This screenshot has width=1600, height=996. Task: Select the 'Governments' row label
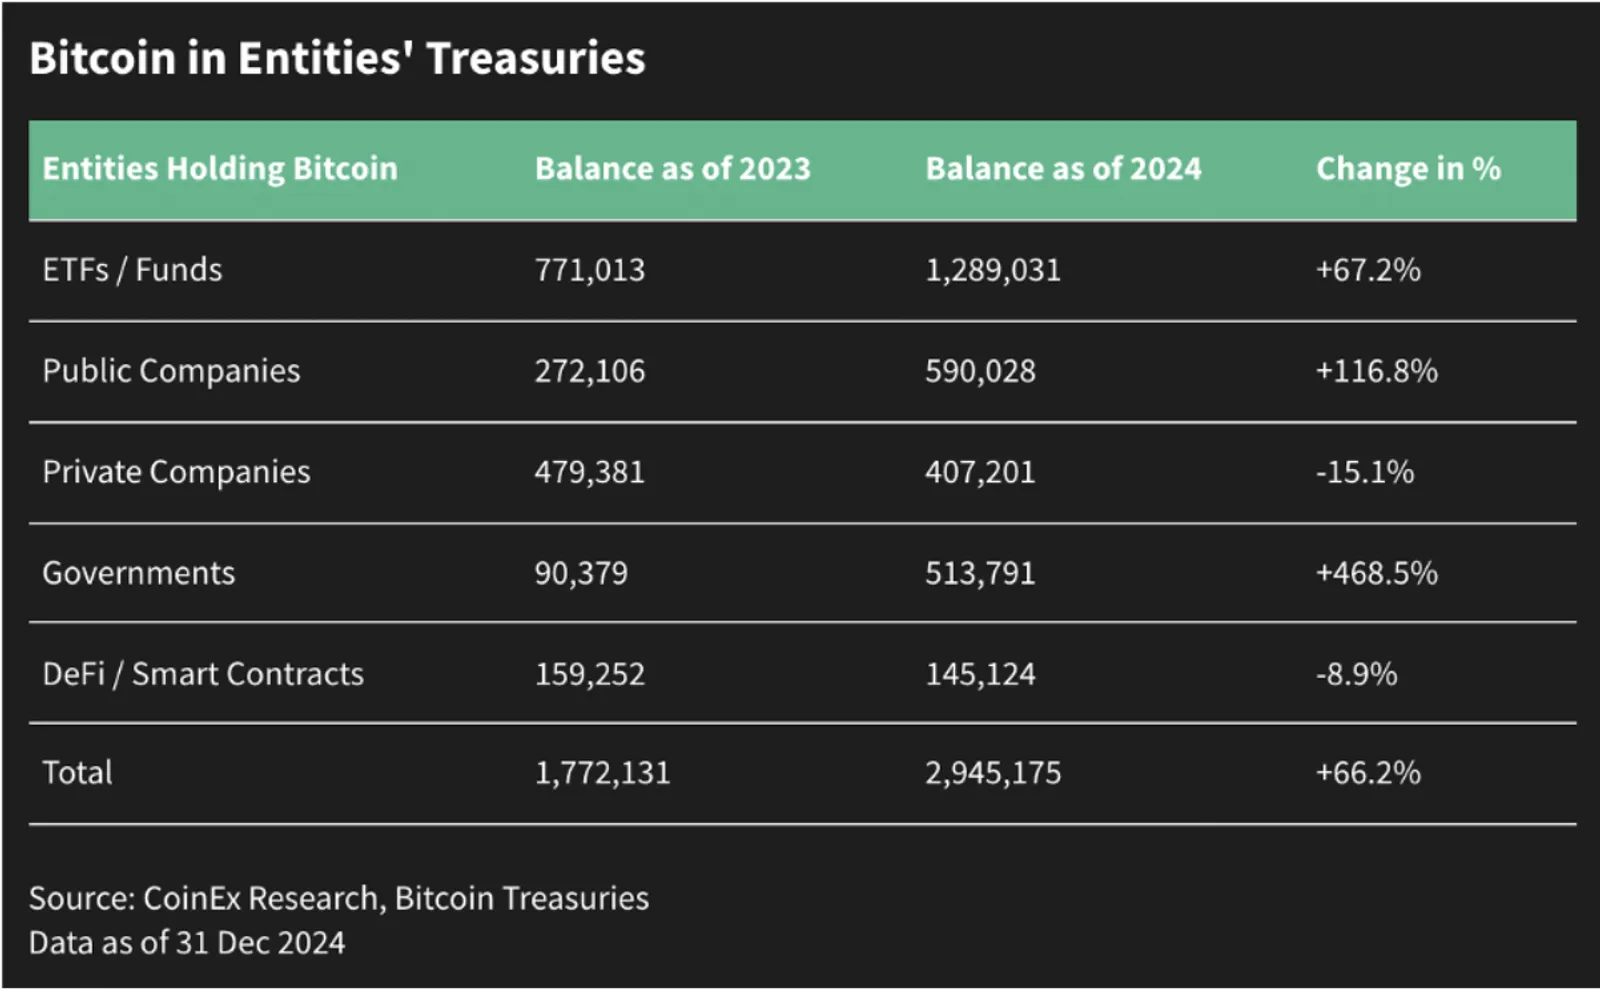pos(138,573)
